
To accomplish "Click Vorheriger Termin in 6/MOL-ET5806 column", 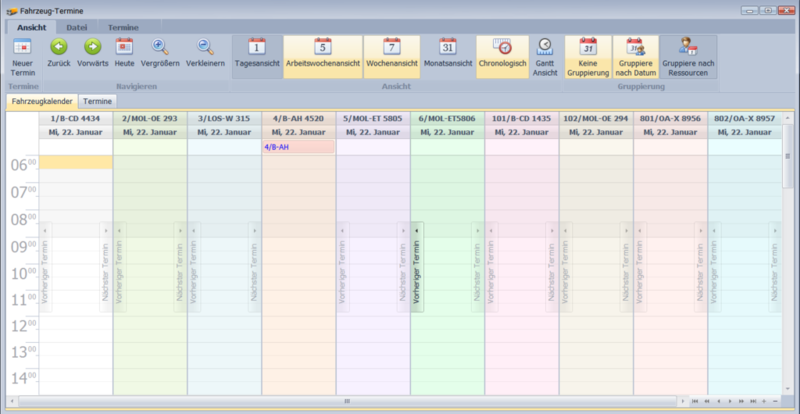I will point(417,267).
